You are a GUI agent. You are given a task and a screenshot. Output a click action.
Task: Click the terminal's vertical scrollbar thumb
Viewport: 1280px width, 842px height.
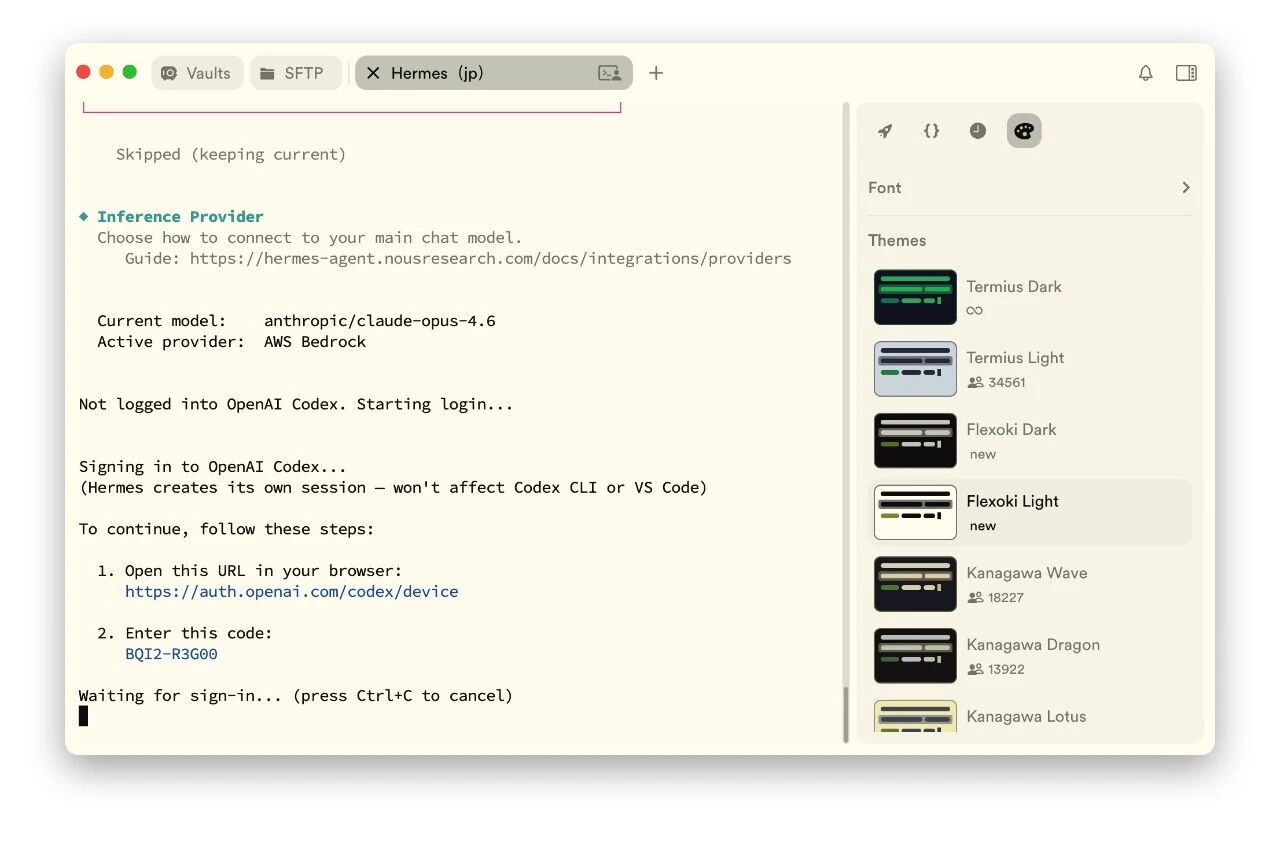(845, 714)
